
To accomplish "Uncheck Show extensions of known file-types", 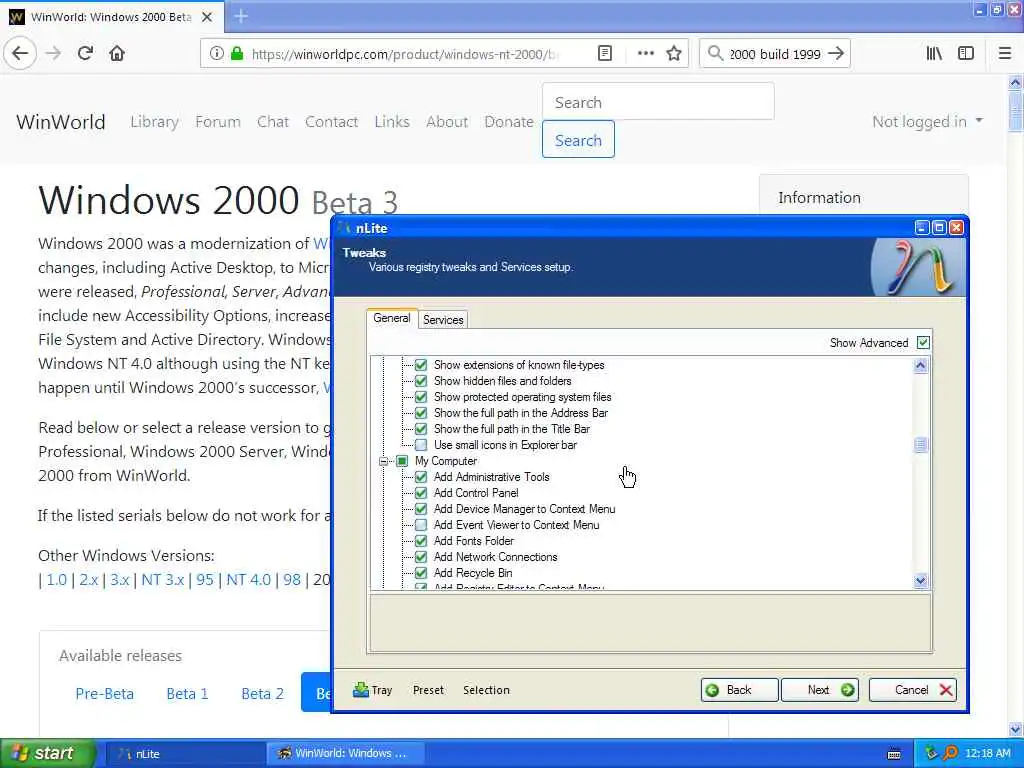I will 421,365.
